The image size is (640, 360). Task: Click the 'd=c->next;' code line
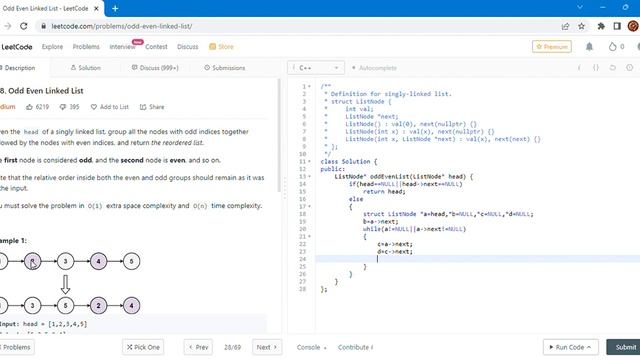[x=395, y=252]
